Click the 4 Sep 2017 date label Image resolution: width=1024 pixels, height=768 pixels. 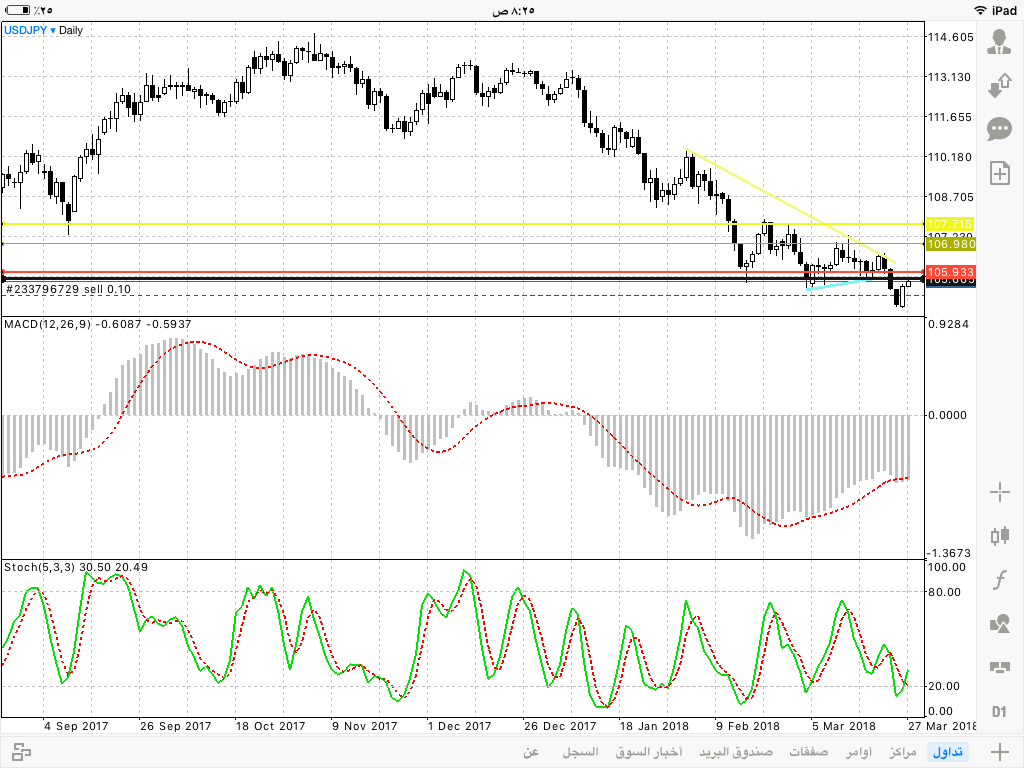point(76,726)
